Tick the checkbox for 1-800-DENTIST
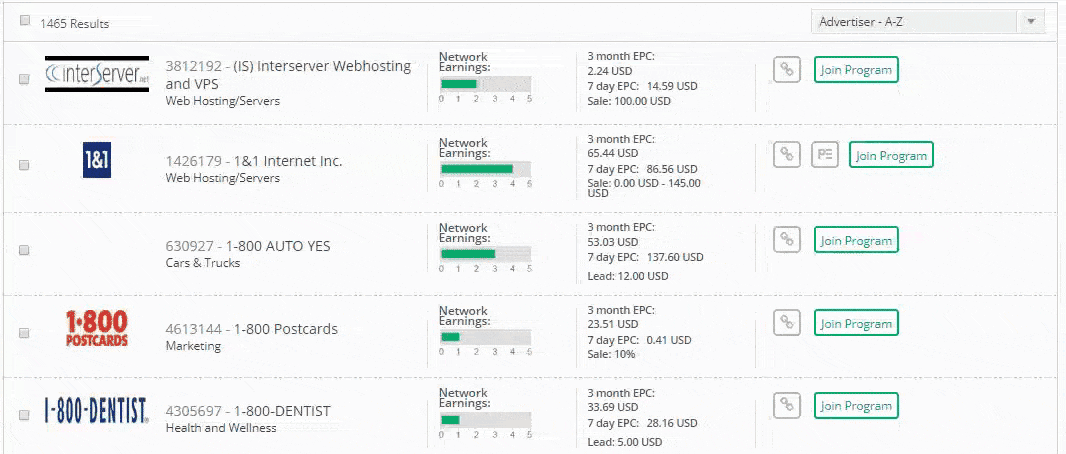Image resolution: width=1066 pixels, height=454 pixels. pyautogui.click(x=25, y=415)
